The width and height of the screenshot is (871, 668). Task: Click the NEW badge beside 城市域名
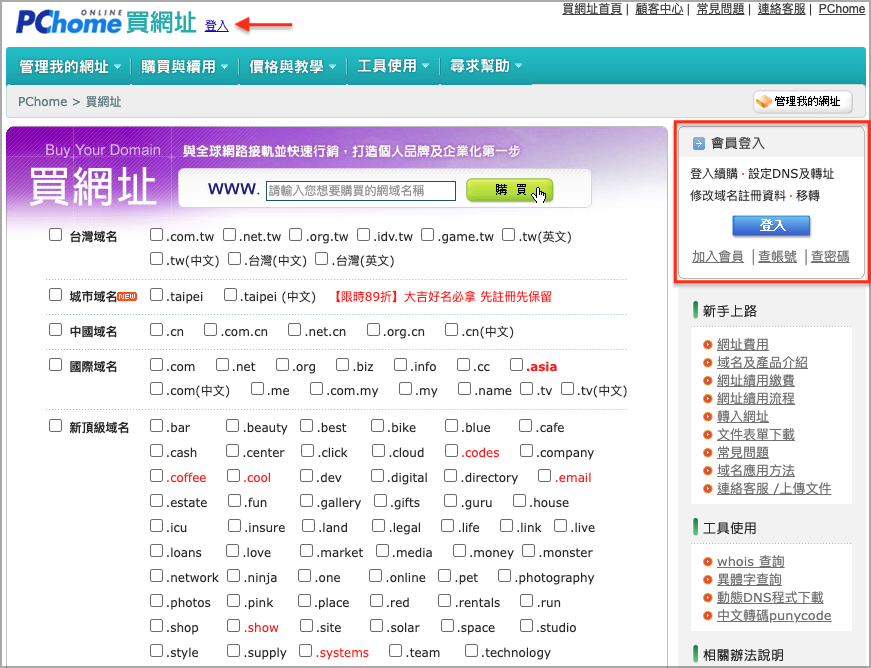pyautogui.click(x=127, y=297)
